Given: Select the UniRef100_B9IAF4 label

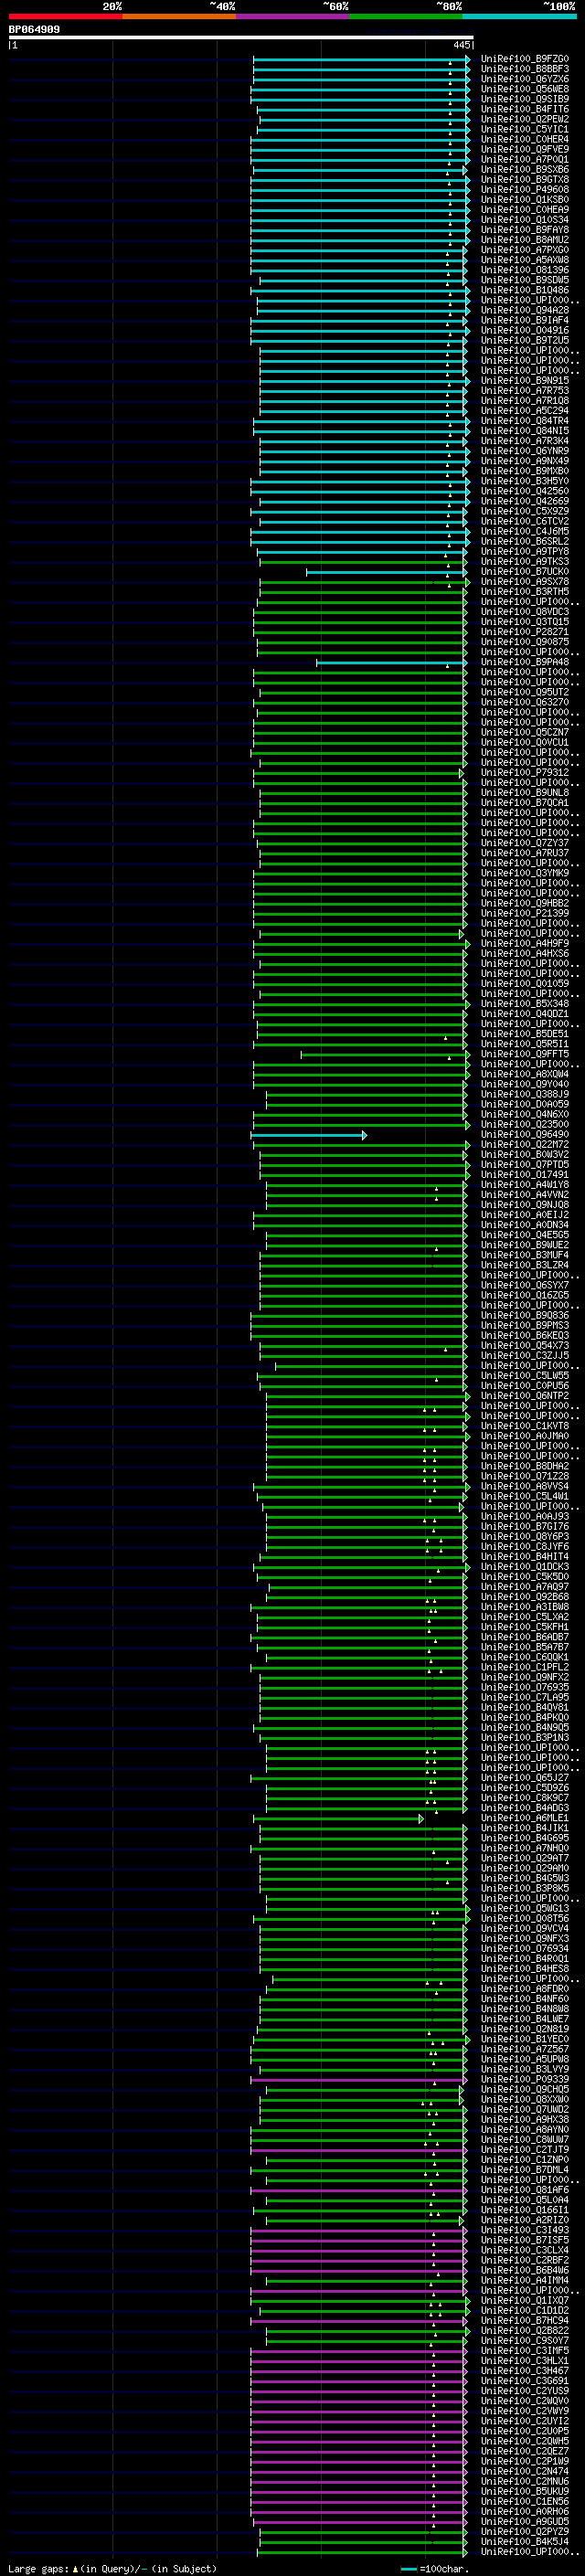Looking at the screenshot, I should (x=525, y=320).
